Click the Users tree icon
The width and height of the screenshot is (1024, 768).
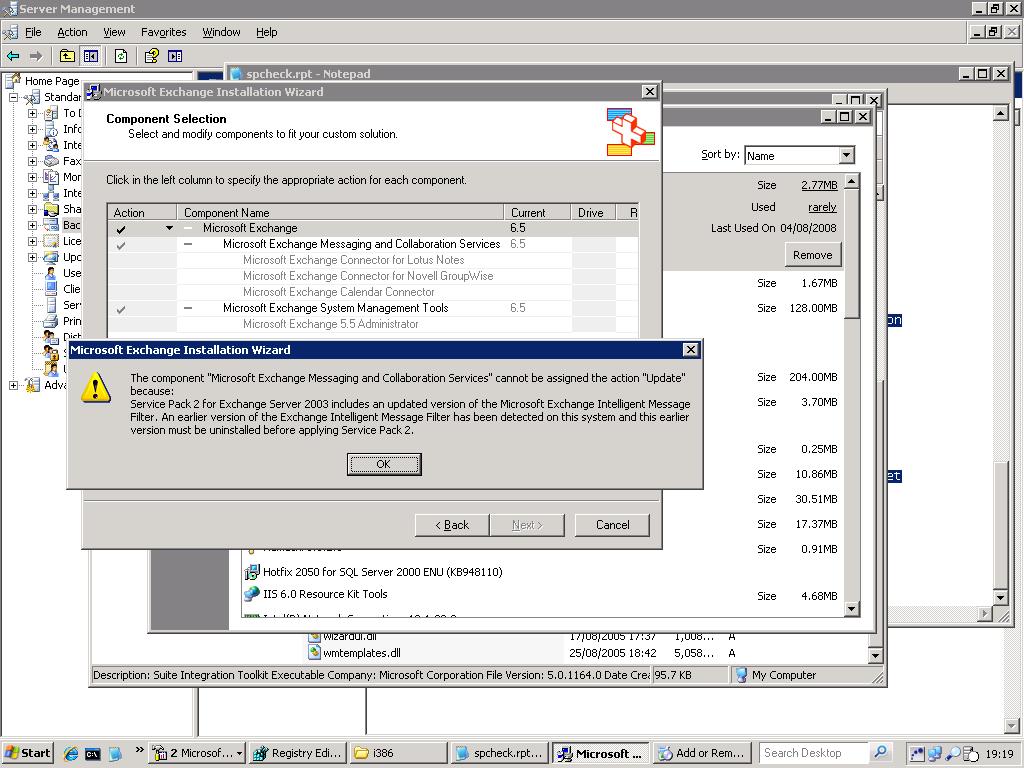(x=51, y=273)
